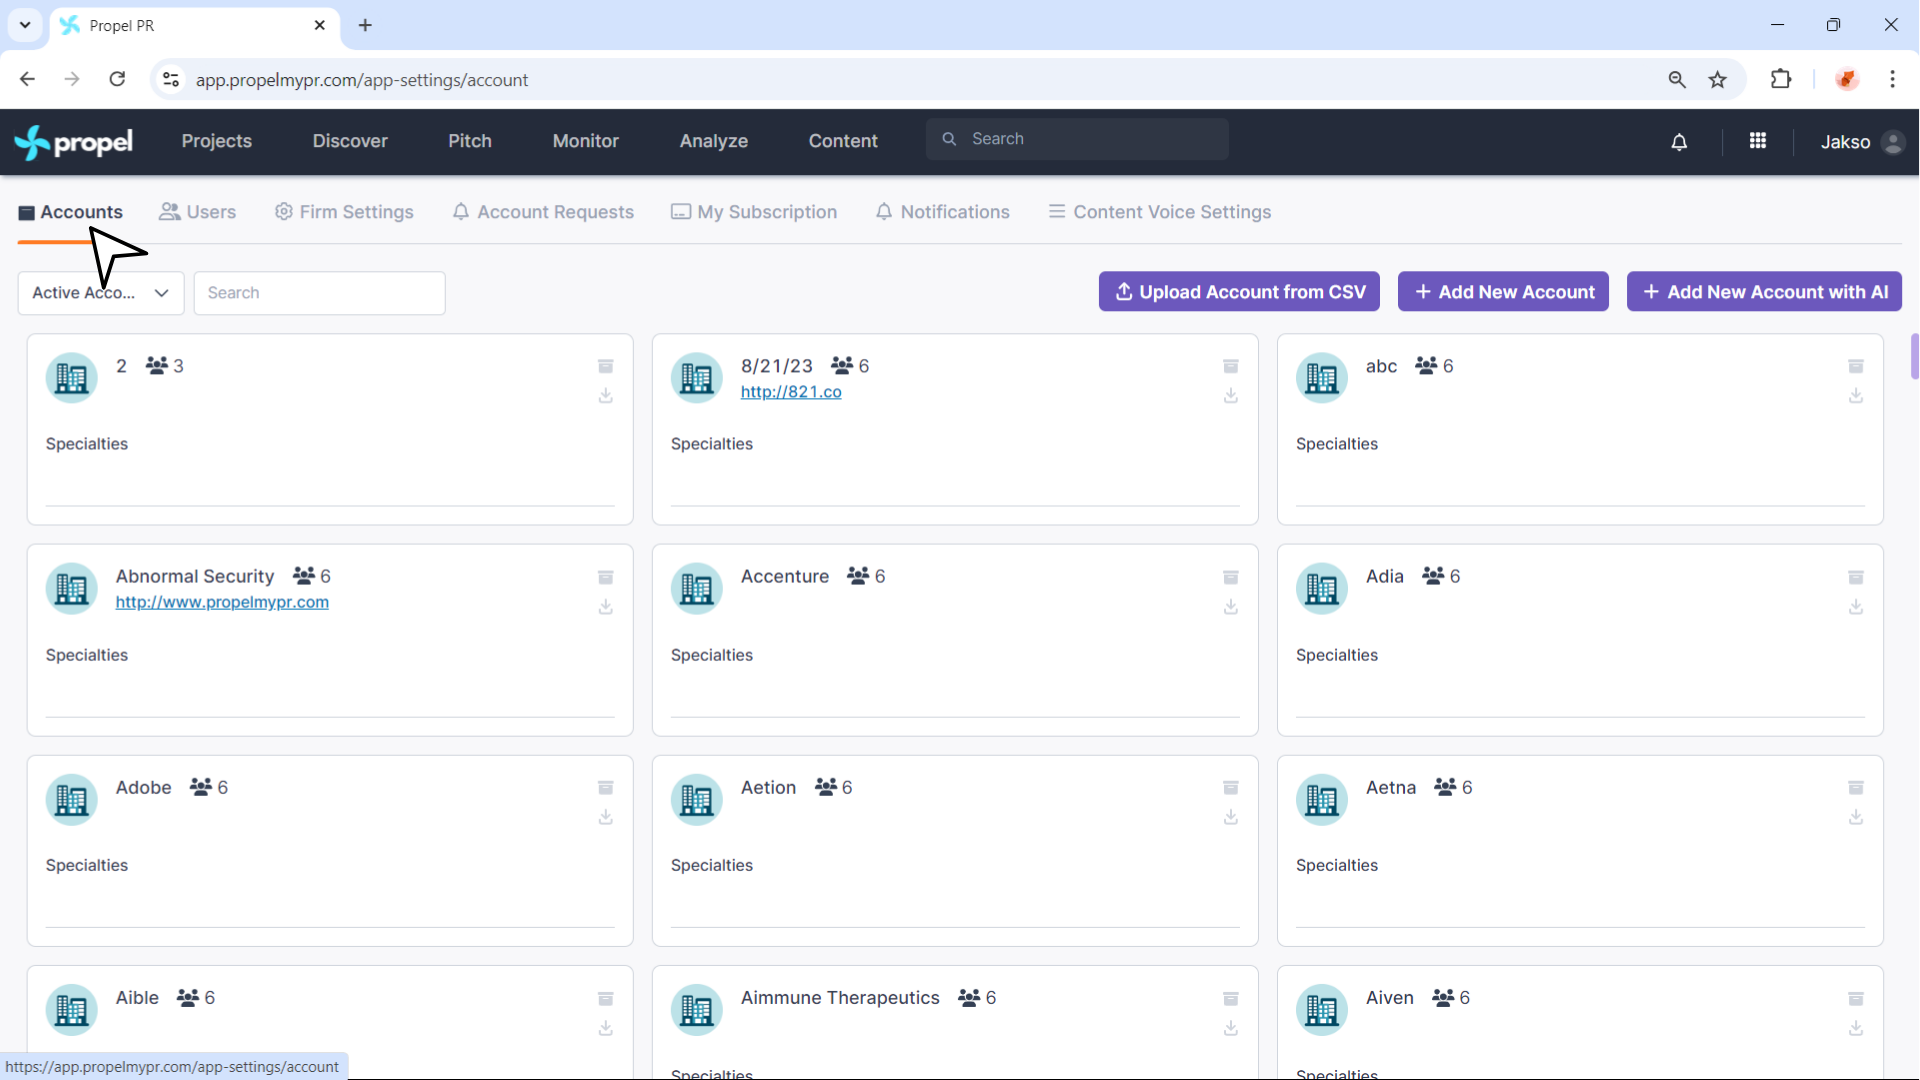Open the Chrome three-dot menu
The height and width of the screenshot is (1080, 1920).
pyautogui.click(x=1892, y=79)
